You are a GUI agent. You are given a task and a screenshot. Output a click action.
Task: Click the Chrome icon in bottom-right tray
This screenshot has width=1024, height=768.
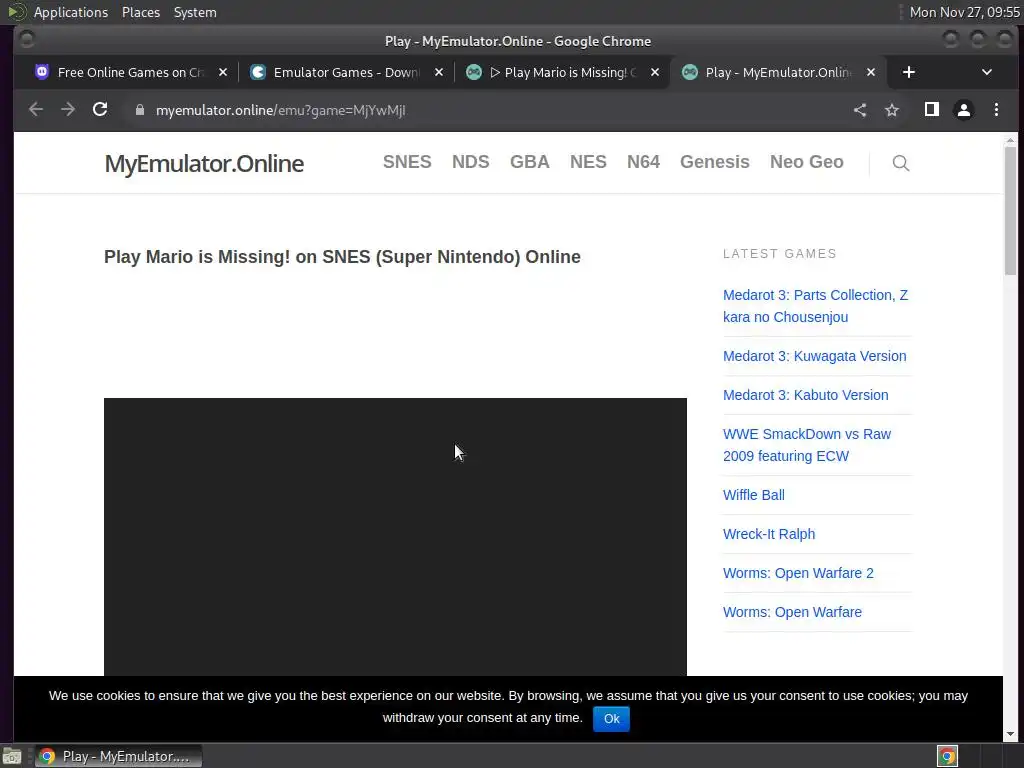[x=948, y=756]
